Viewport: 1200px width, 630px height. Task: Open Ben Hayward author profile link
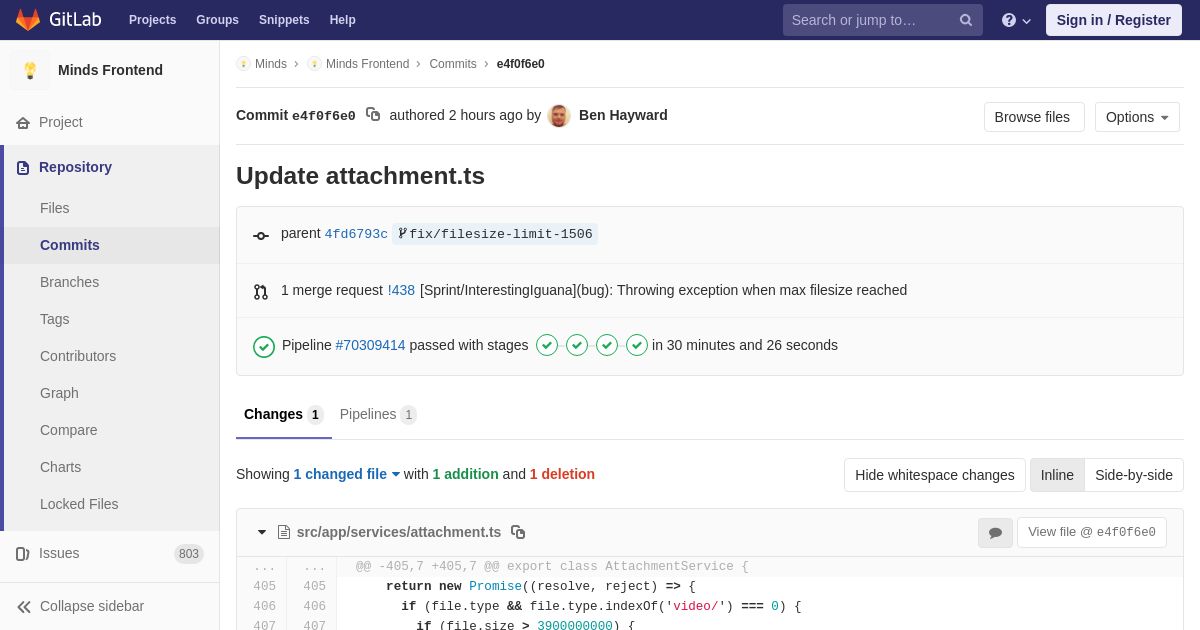coord(623,115)
